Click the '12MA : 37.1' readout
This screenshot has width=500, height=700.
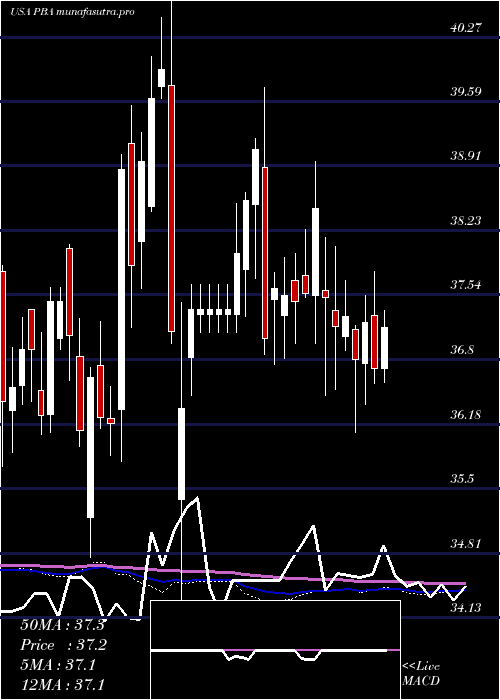pyautogui.click(x=62, y=685)
